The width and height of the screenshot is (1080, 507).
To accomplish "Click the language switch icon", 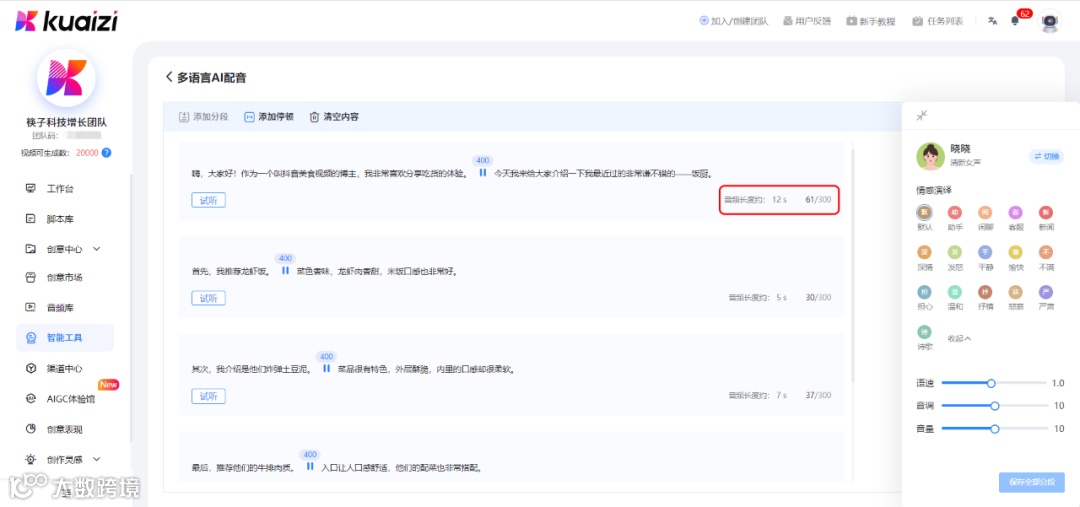I will point(993,21).
